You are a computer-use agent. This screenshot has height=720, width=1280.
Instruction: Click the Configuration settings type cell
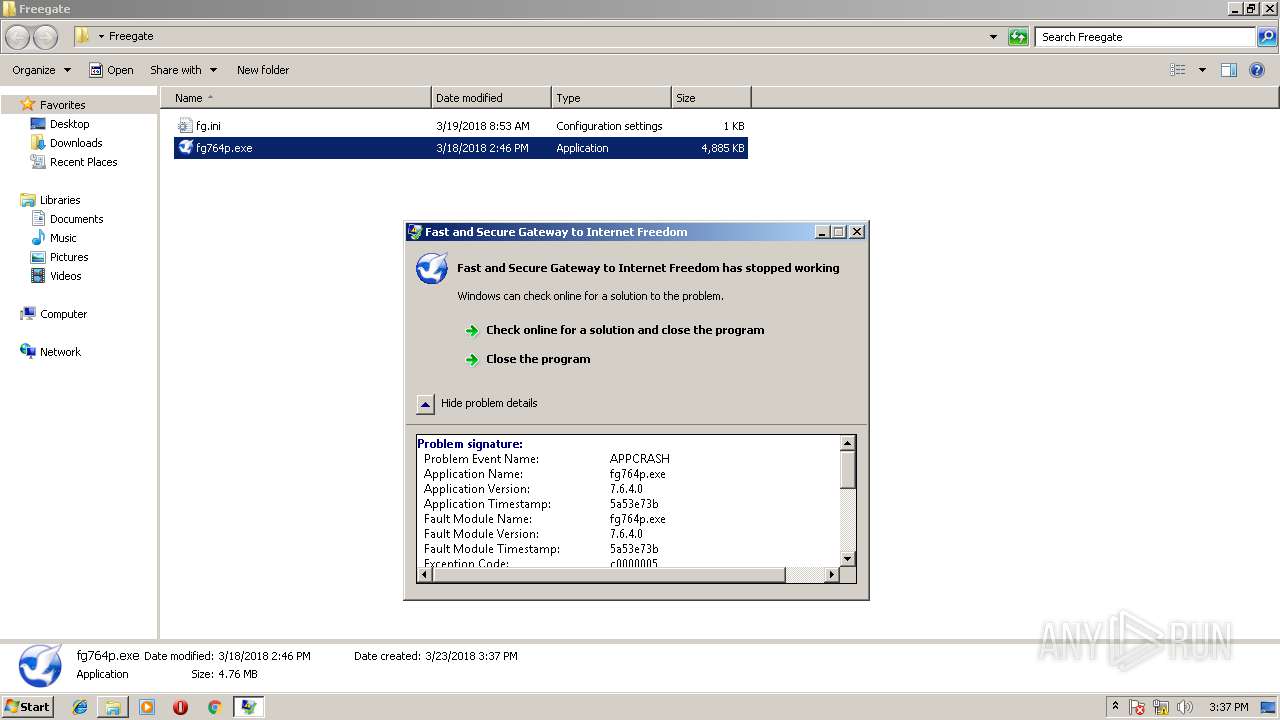tap(609, 126)
